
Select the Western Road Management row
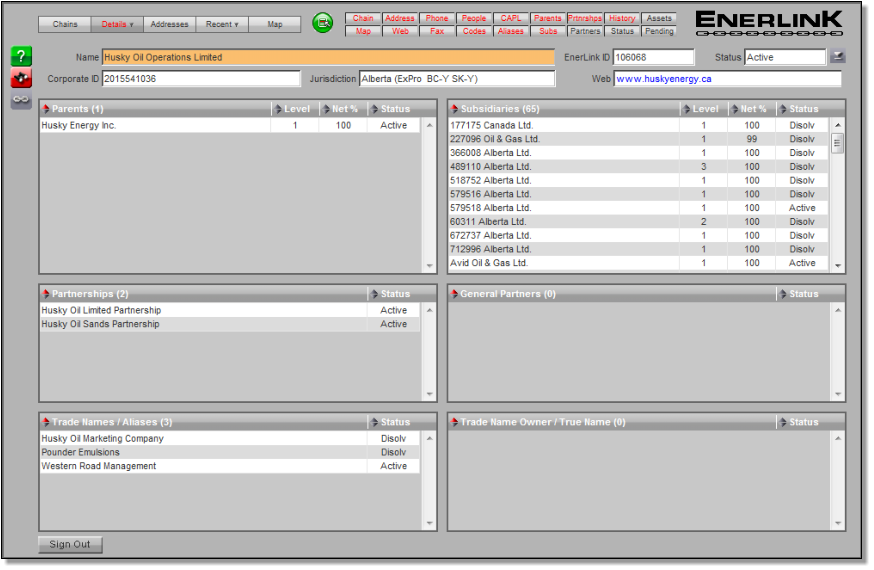pyautogui.click(x=230, y=466)
